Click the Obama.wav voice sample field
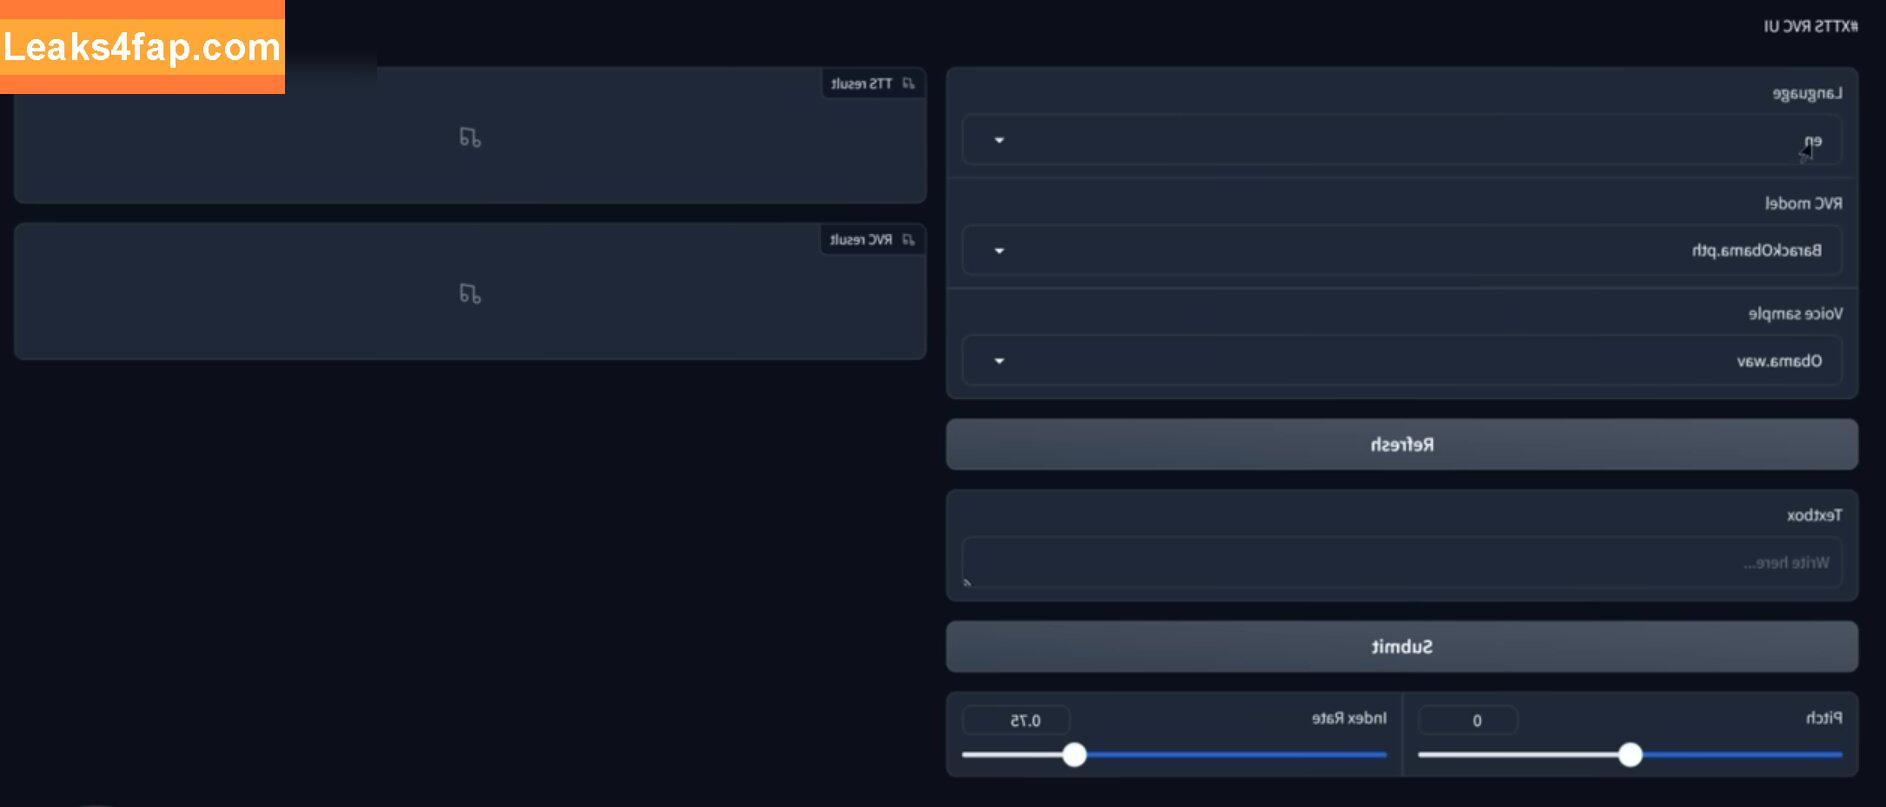The height and width of the screenshot is (807, 1886). tap(1402, 360)
